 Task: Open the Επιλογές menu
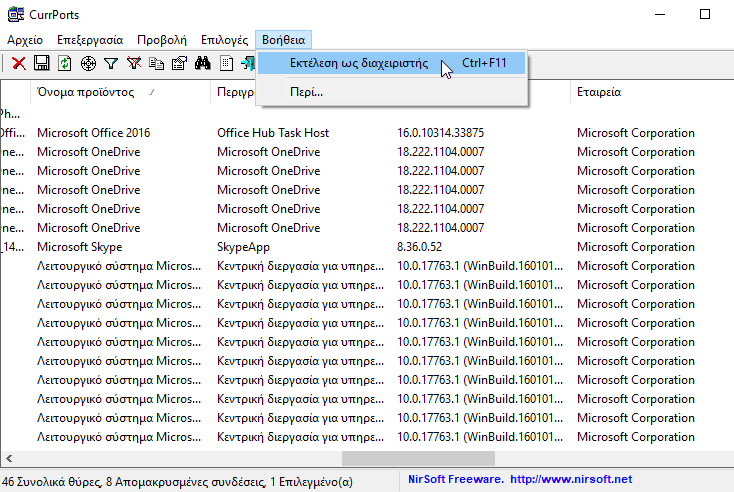point(224,40)
